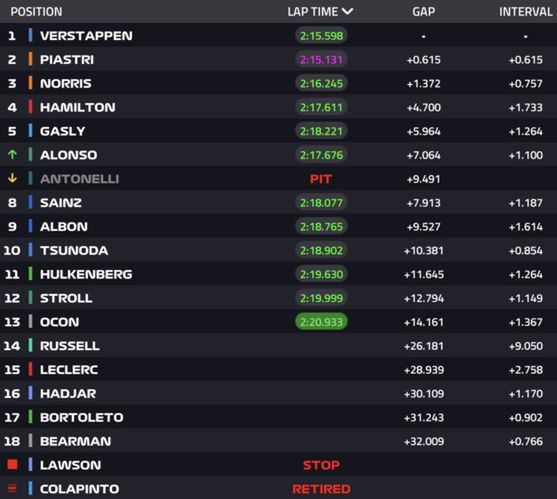Screen dimensions: 557x499
Task: Click Piastri's orange team color bar
Action: 30,59
